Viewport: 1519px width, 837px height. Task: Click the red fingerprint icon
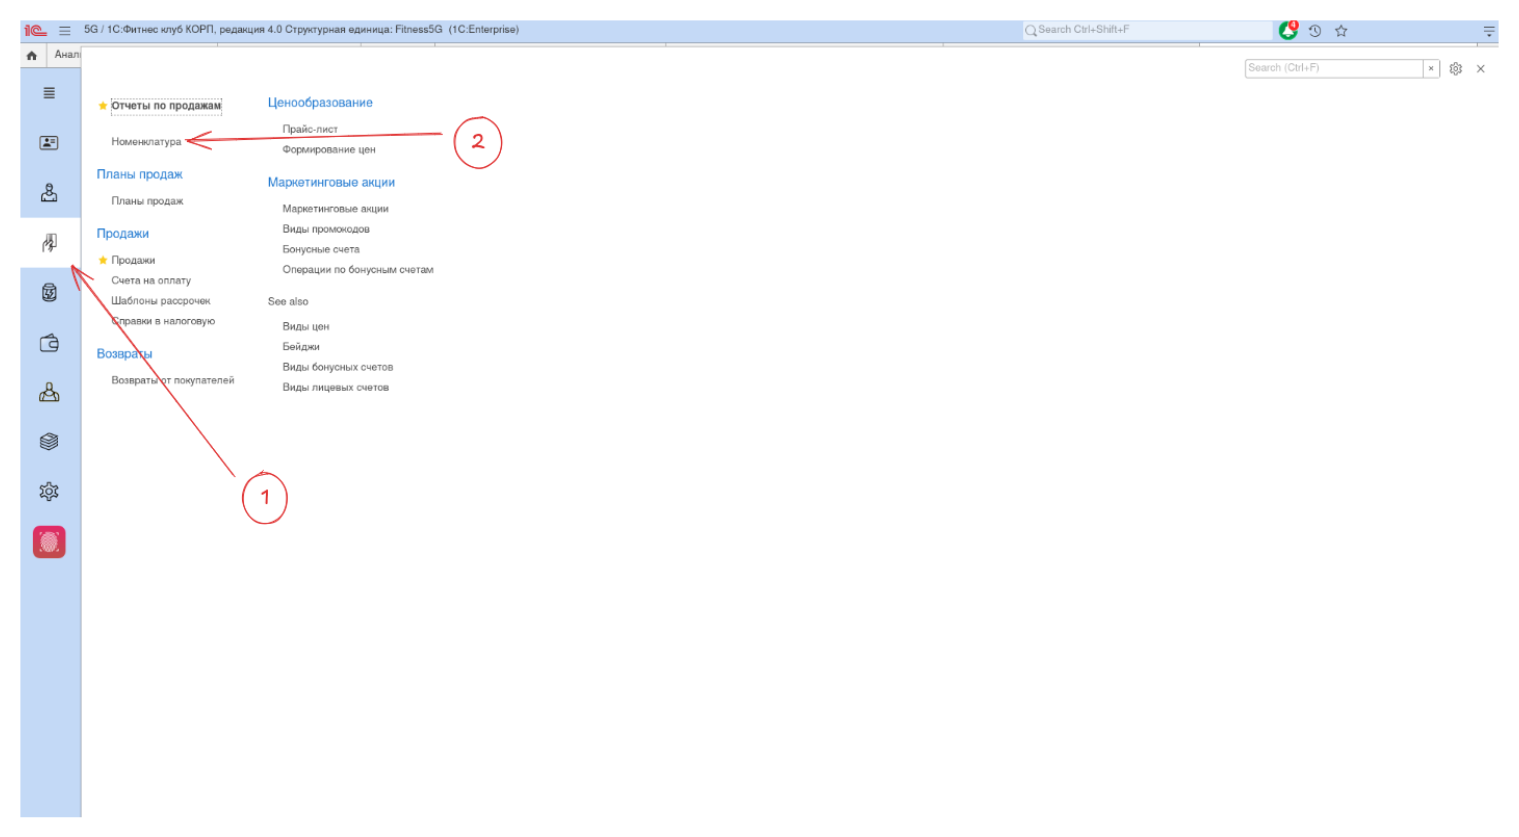(49, 542)
